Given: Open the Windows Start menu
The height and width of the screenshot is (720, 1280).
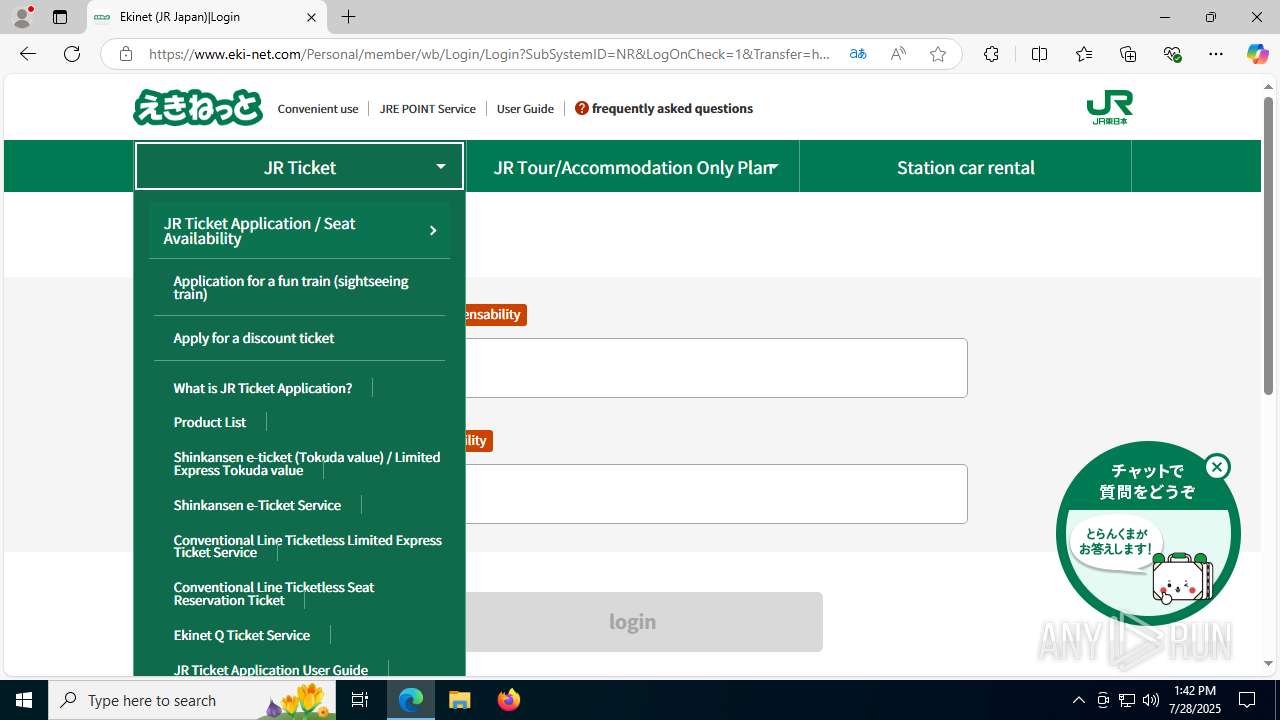Looking at the screenshot, I should pos(24,700).
